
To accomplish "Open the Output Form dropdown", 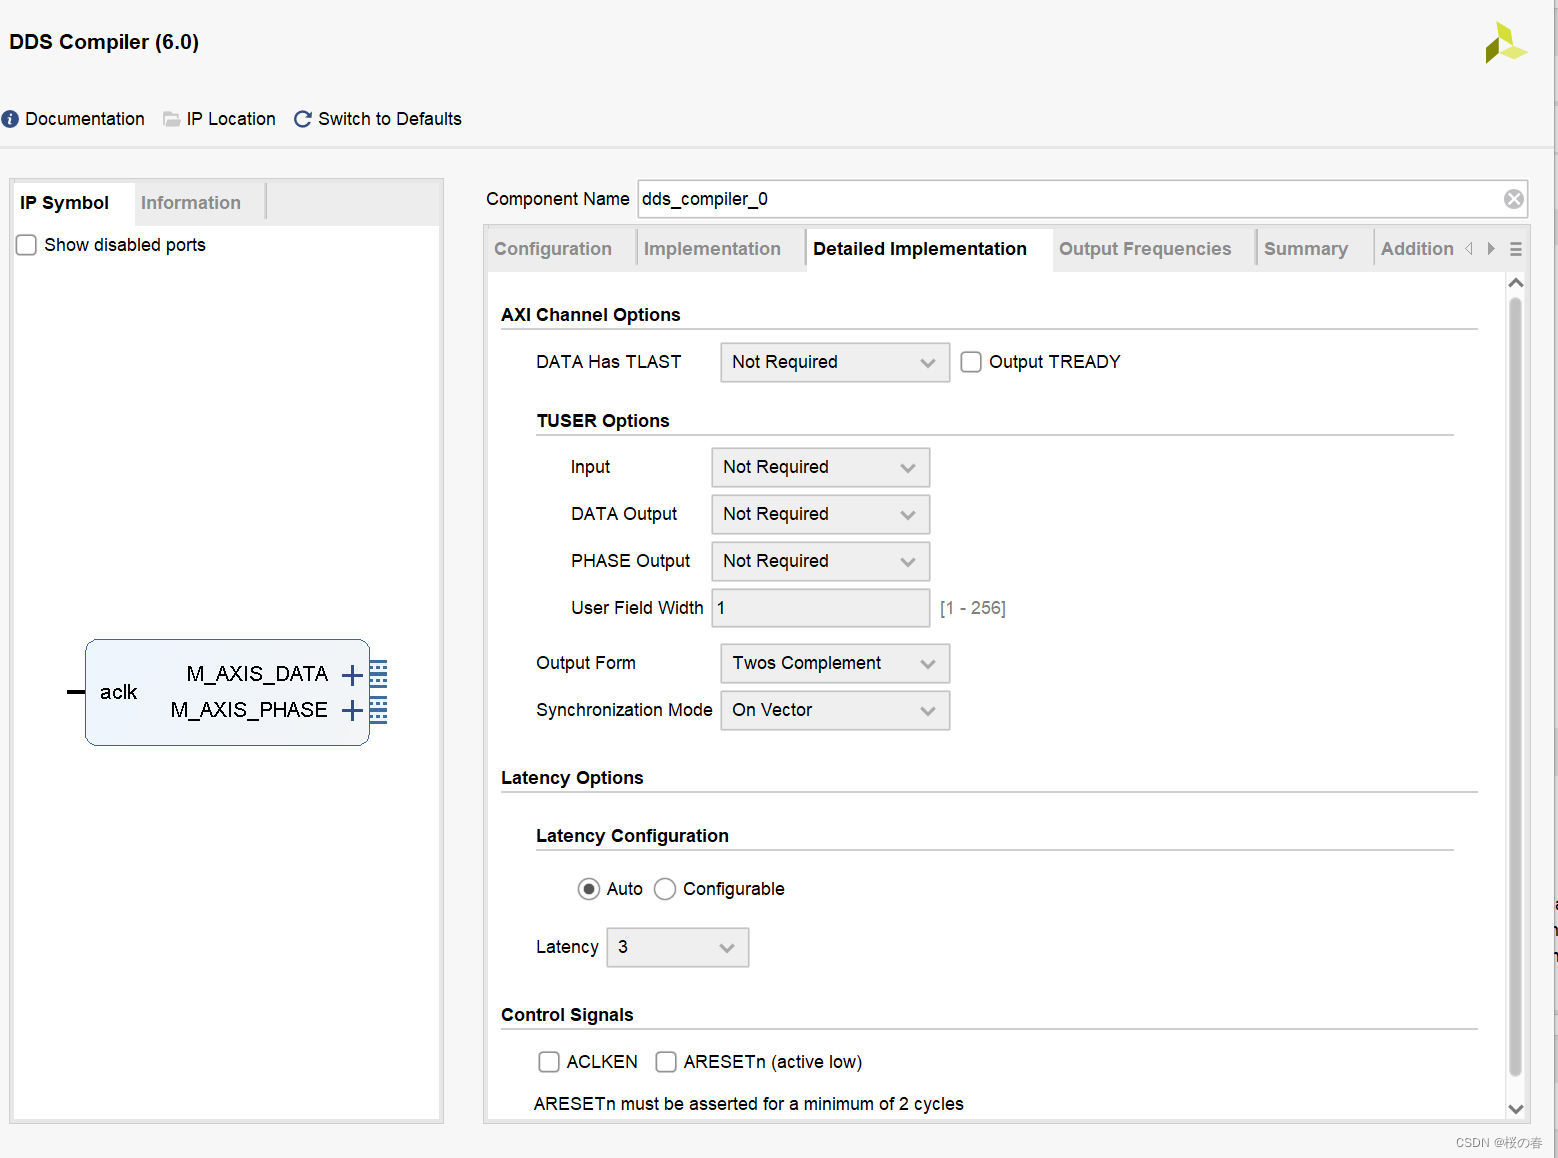I will (x=835, y=663).
